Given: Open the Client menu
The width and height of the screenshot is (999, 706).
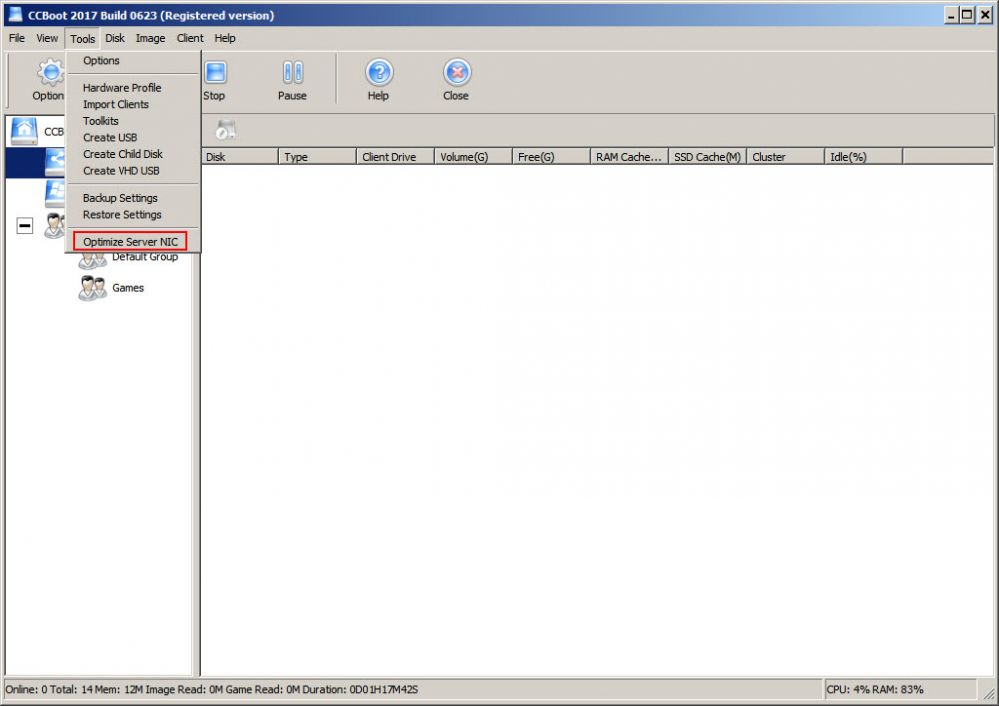Looking at the screenshot, I should (190, 38).
